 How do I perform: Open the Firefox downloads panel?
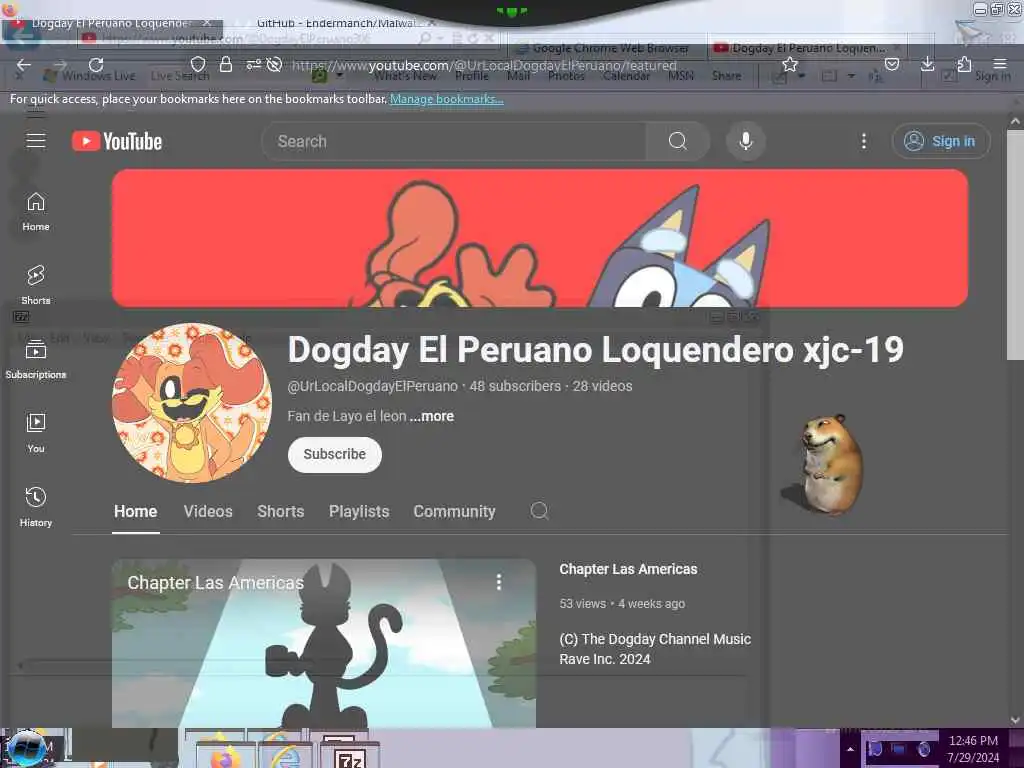(927, 64)
